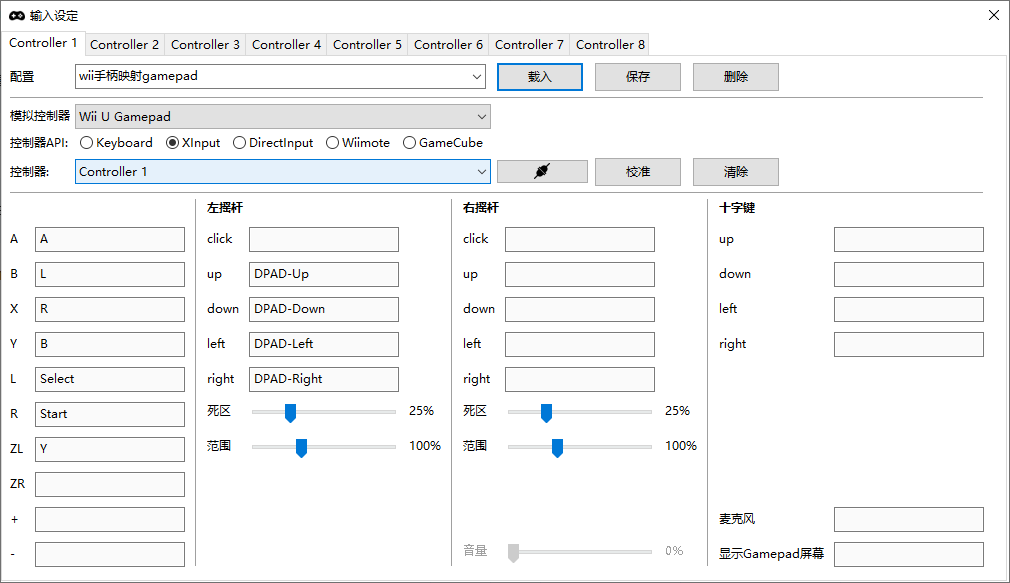Switch to the Controller 5 tab
The height and width of the screenshot is (583, 1010).
[x=367, y=44]
